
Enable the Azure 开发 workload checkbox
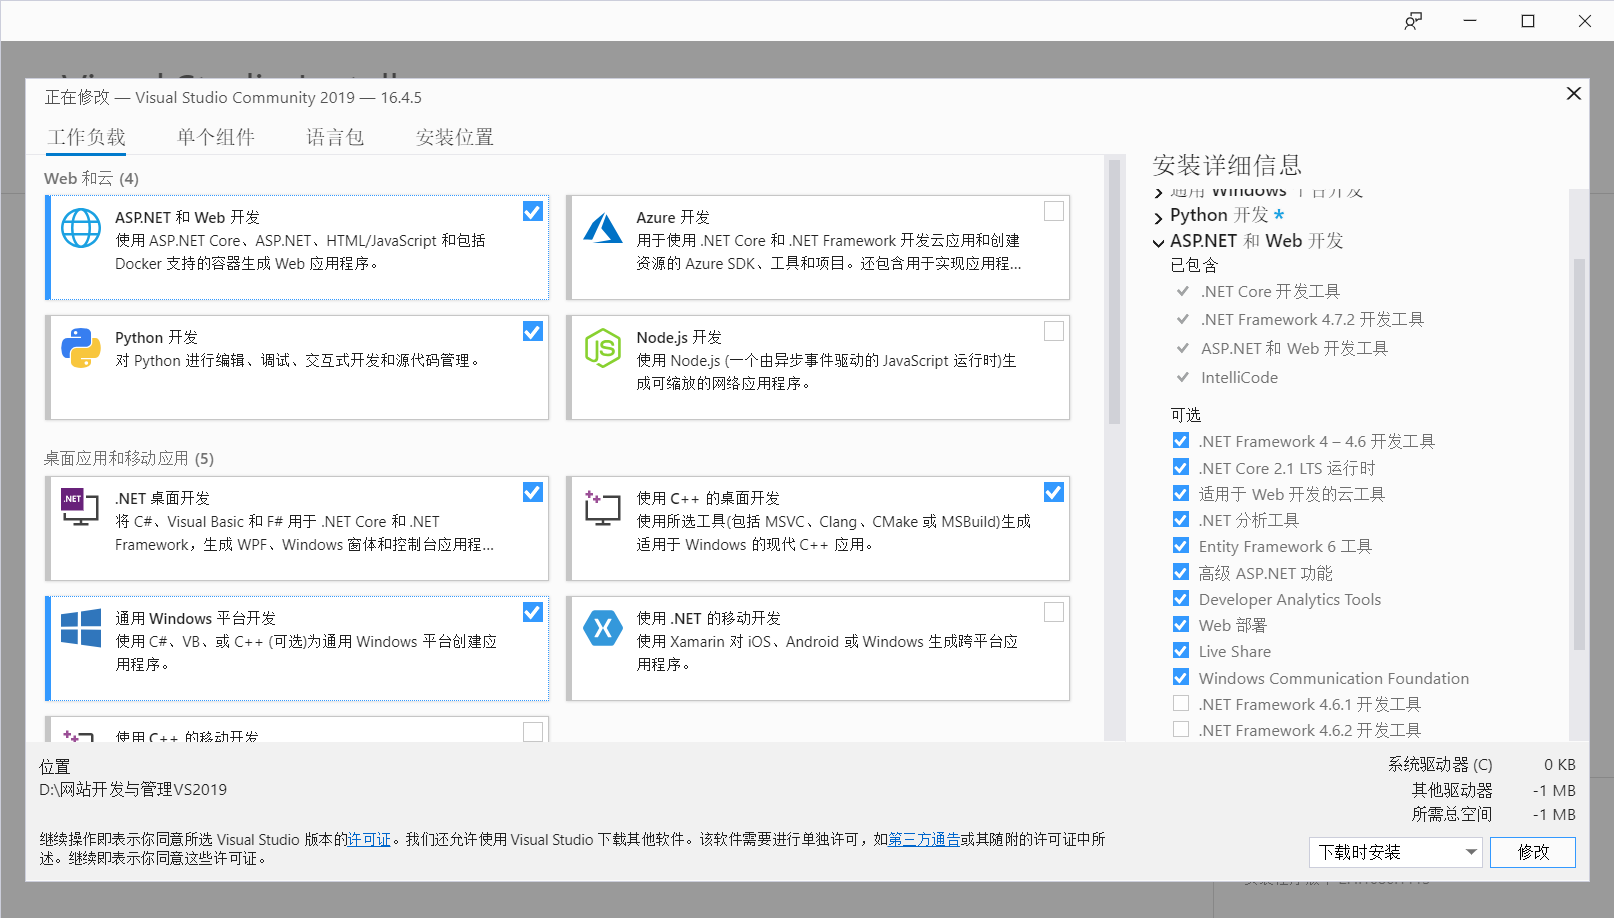tap(1053, 211)
